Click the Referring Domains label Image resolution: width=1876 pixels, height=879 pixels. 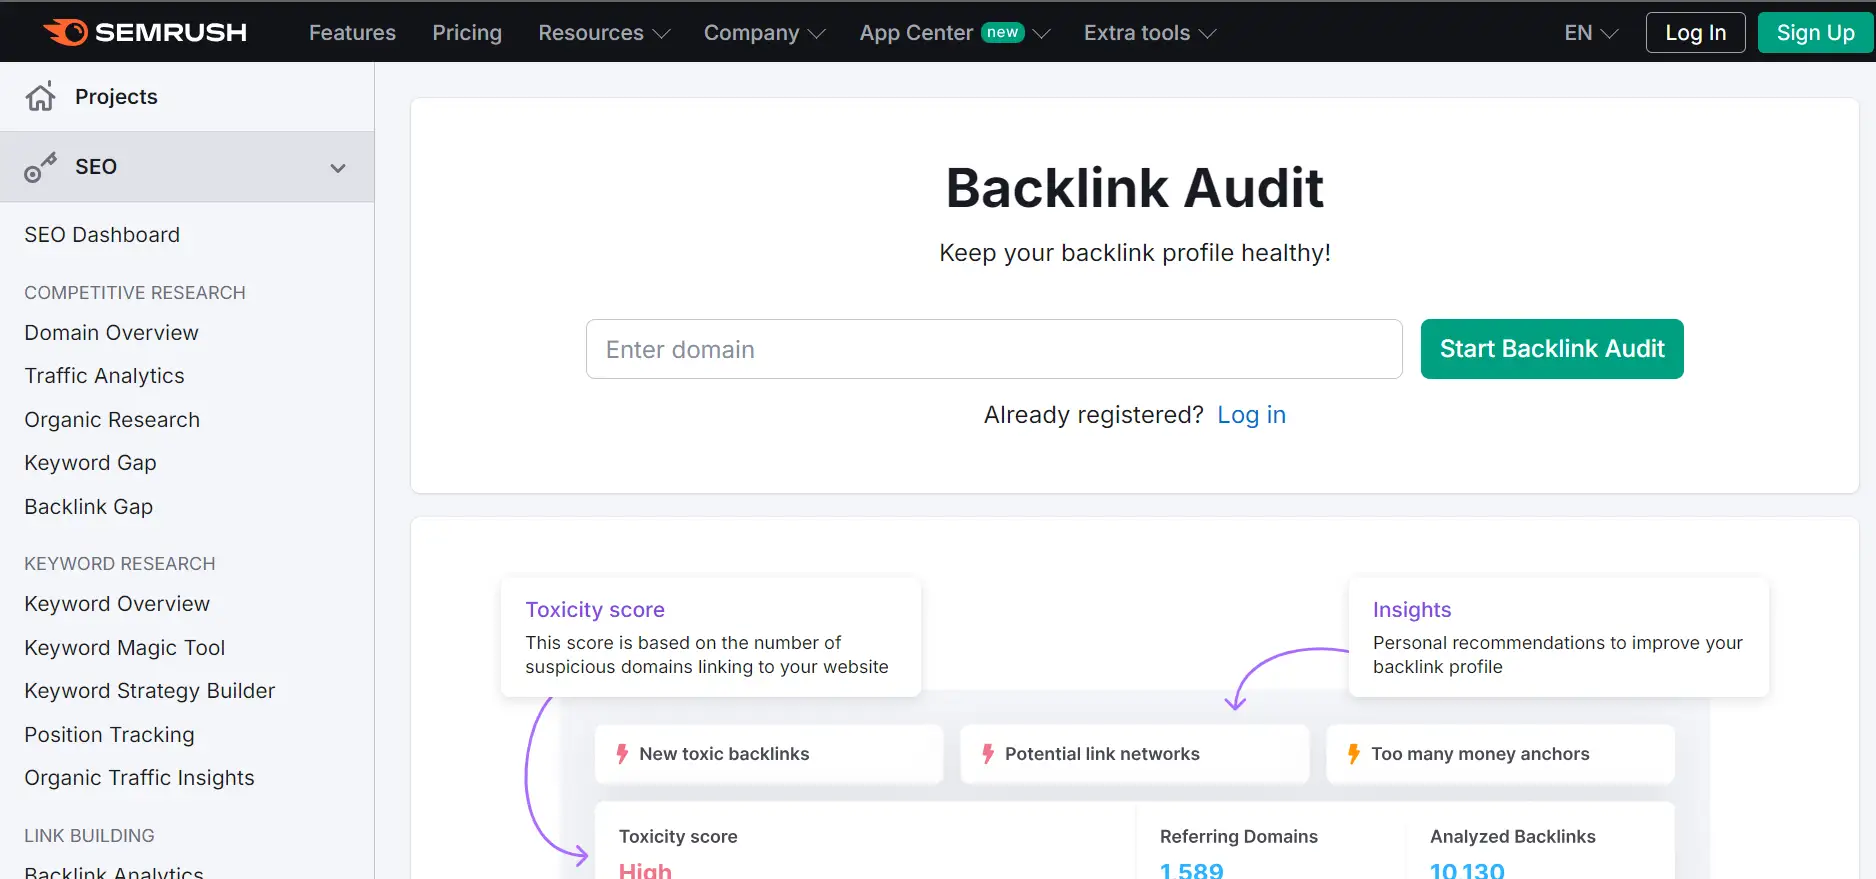1239,837
